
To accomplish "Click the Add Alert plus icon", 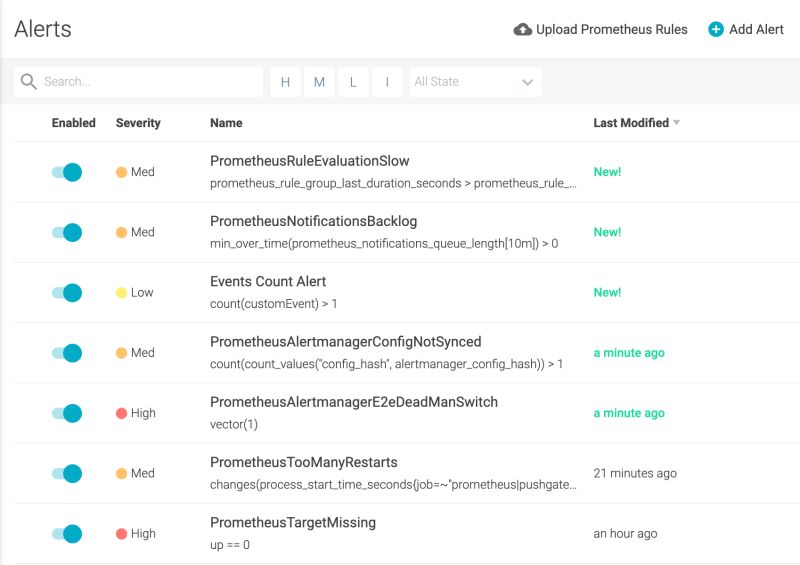I will [x=716, y=30].
